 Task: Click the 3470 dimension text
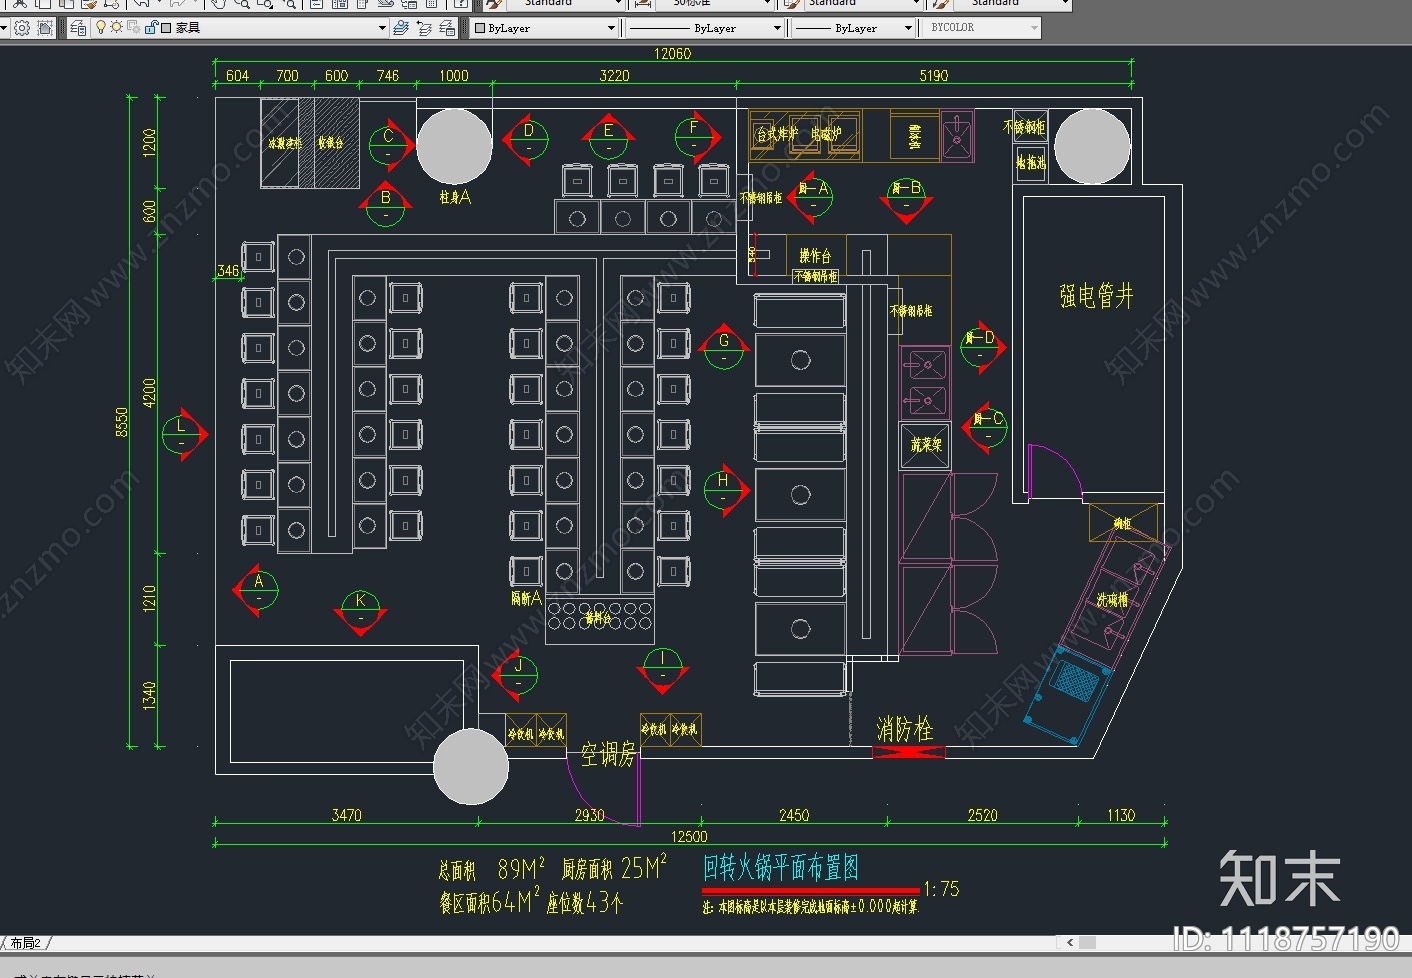(x=346, y=816)
